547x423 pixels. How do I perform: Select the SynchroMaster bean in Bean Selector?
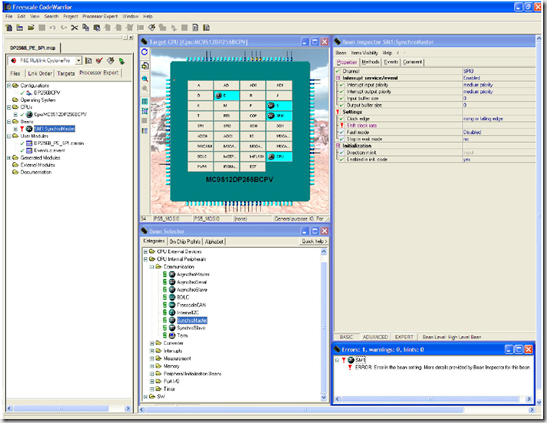pos(192,320)
